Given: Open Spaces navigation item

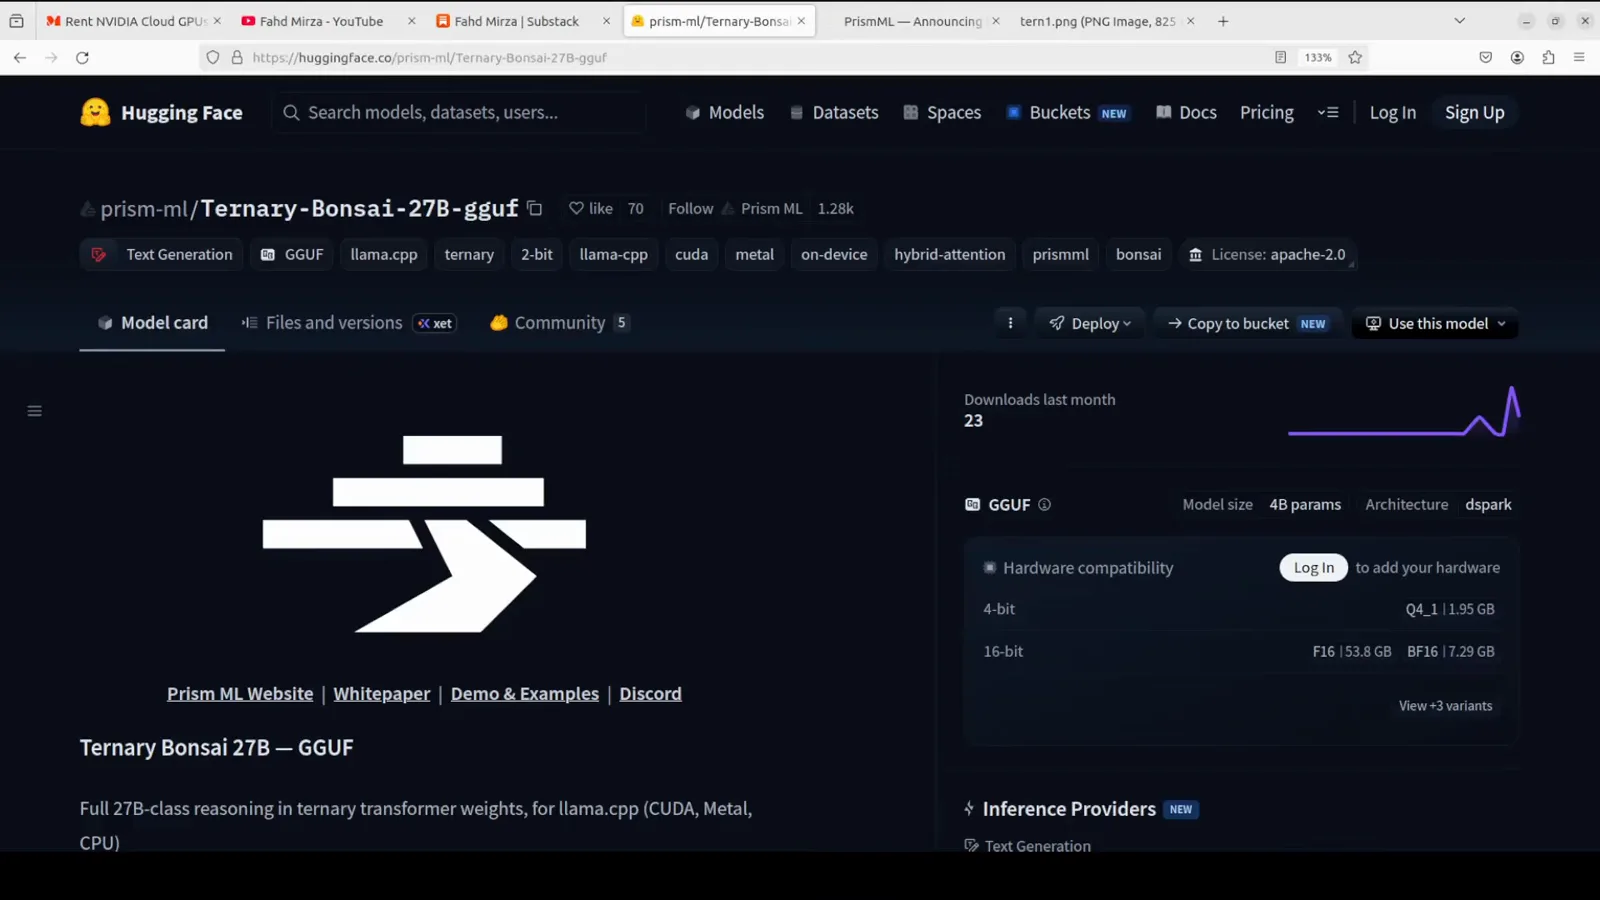Looking at the screenshot, I should (942, 112).
